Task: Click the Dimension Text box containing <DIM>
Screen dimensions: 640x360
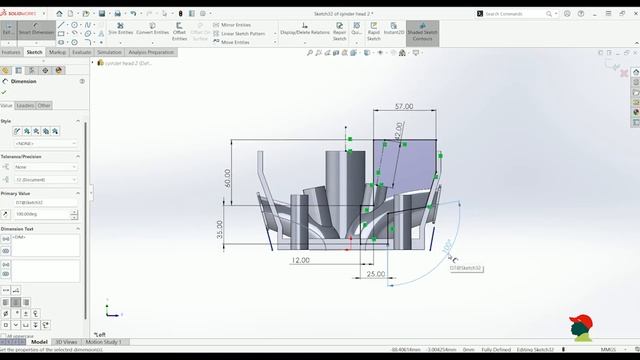Action: coord(45,245)
